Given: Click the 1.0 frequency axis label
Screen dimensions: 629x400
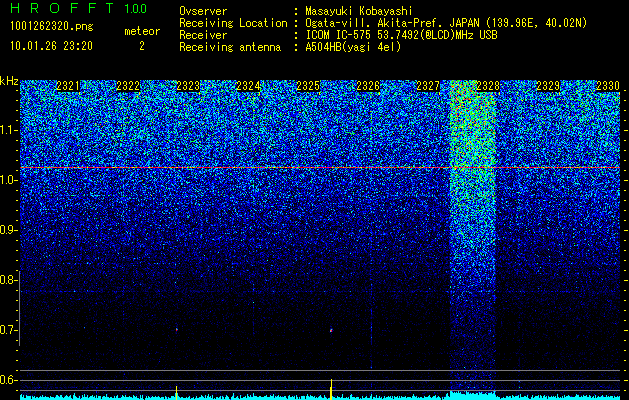Looking at the screenshot, I should [x=8, y=181].
